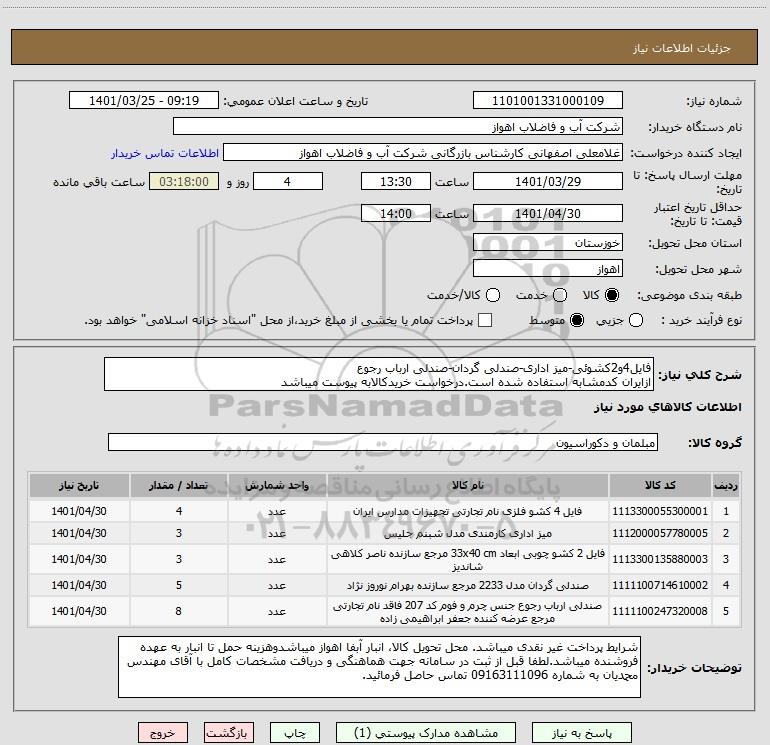The height and width of the screenshot is (745, 770).
Task: Click the پاسخ به نیاز button
Action: (x=581, y=733)
